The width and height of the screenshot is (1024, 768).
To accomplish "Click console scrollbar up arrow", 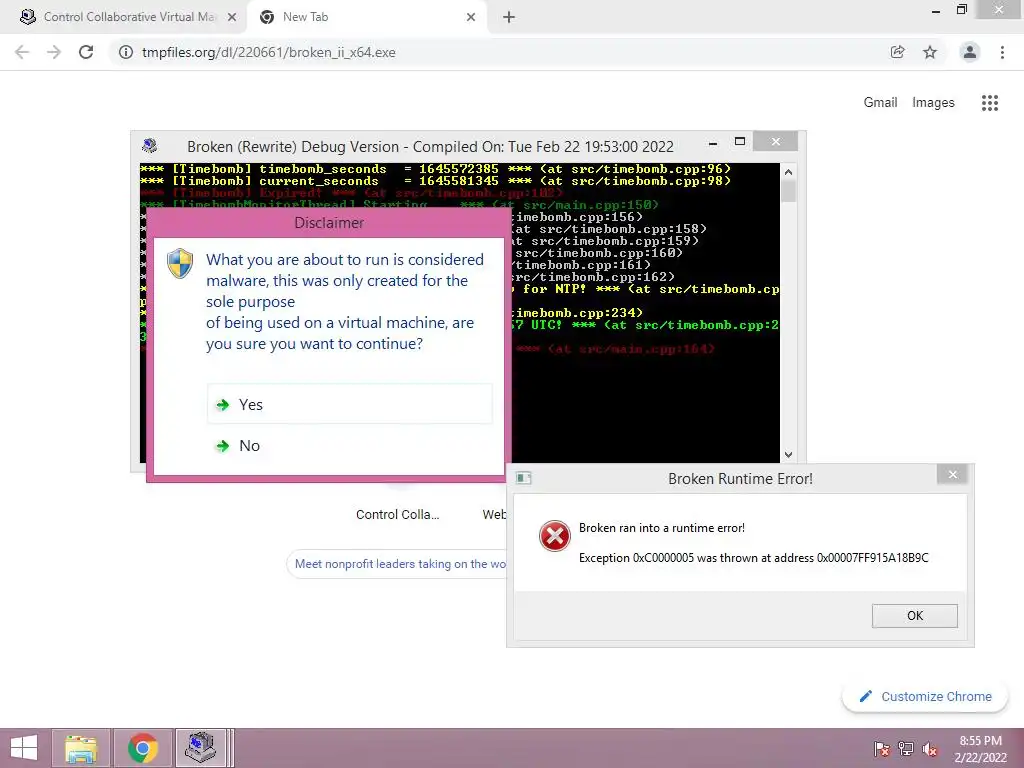I will 788,172.
